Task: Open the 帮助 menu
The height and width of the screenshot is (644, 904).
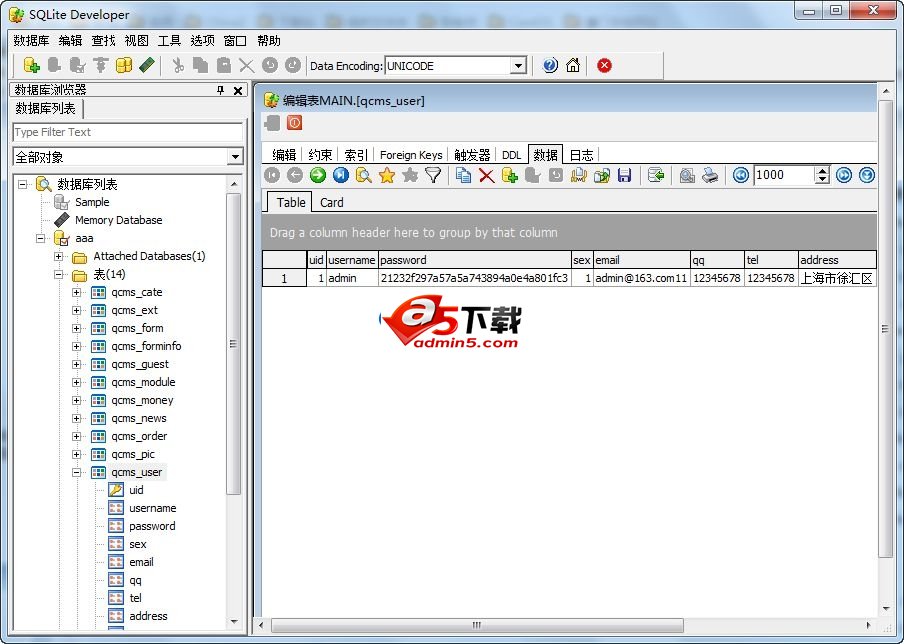Action: (269, 40)
